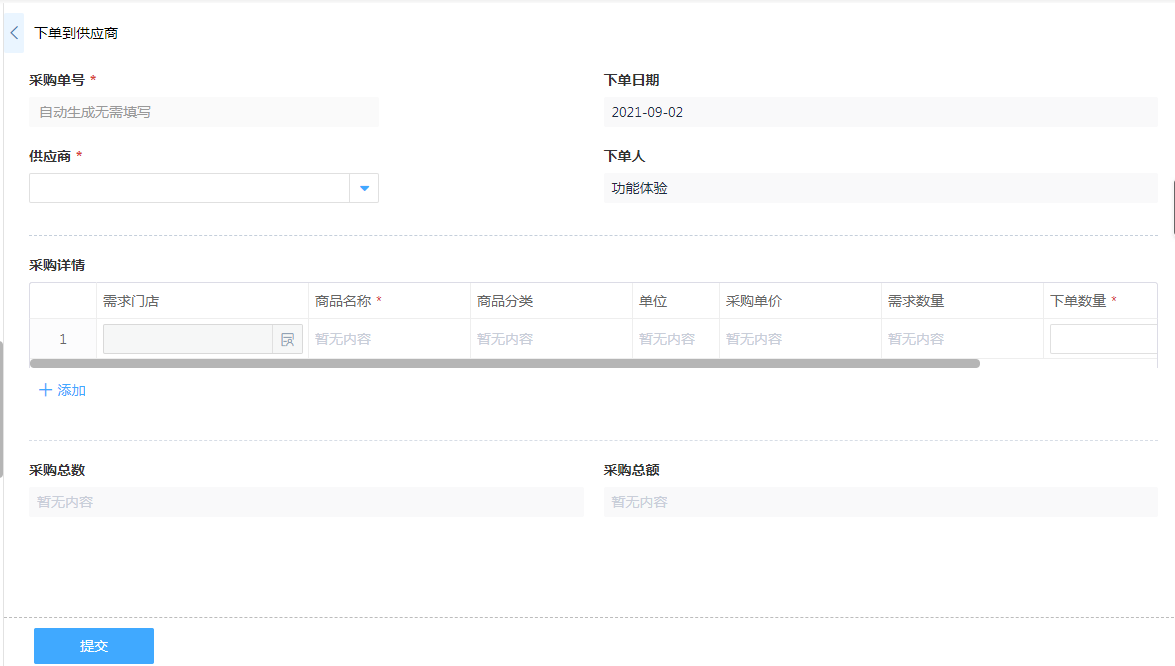Click the 采购单价 column header
Screen dimensions: 1175x666
pos(800,301)
